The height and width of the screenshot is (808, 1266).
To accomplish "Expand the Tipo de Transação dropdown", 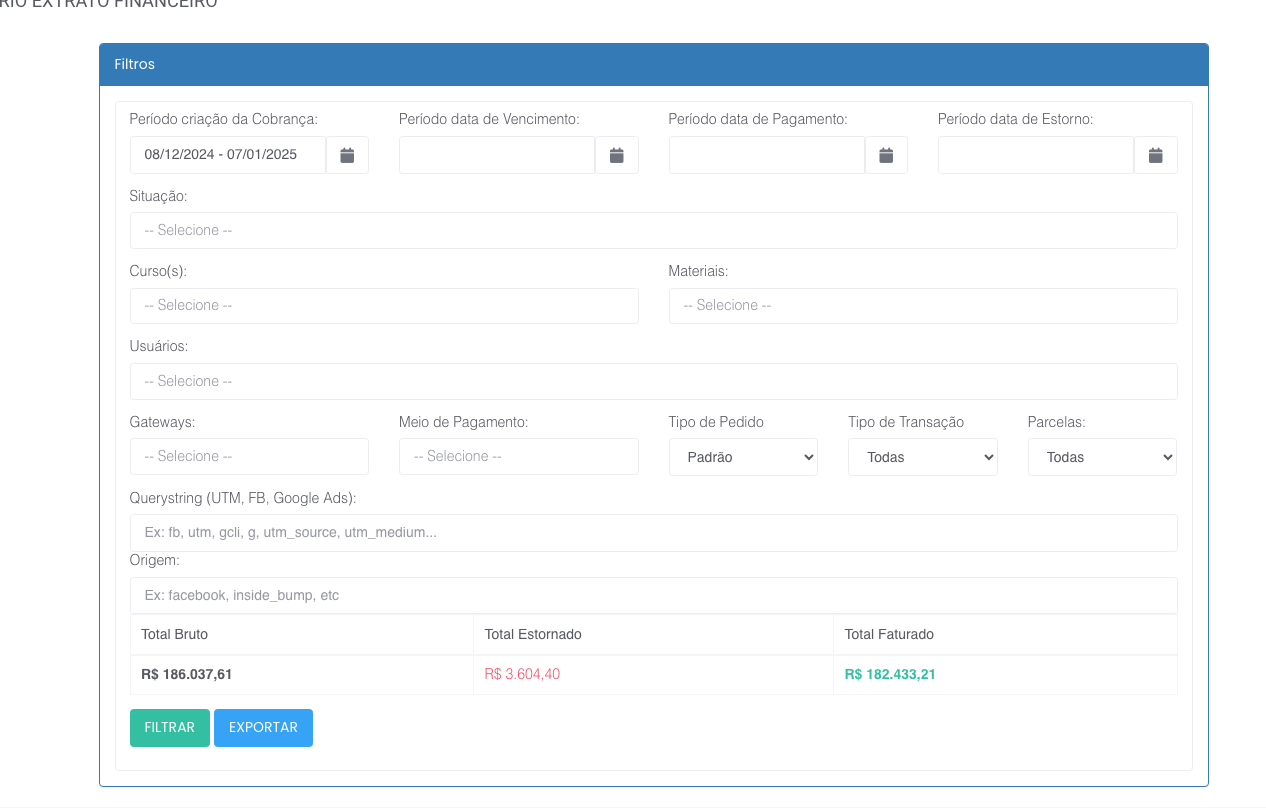I will pos(922,457).
